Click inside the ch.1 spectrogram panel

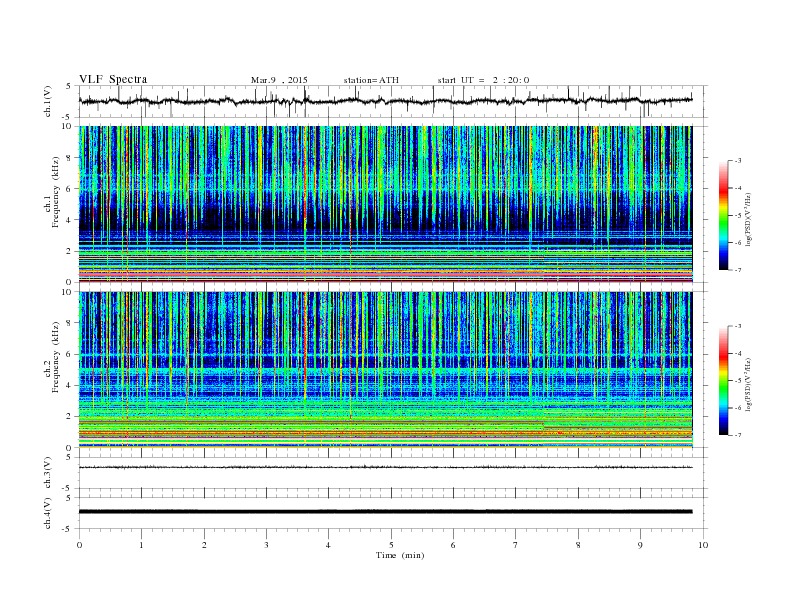[385, 204]
